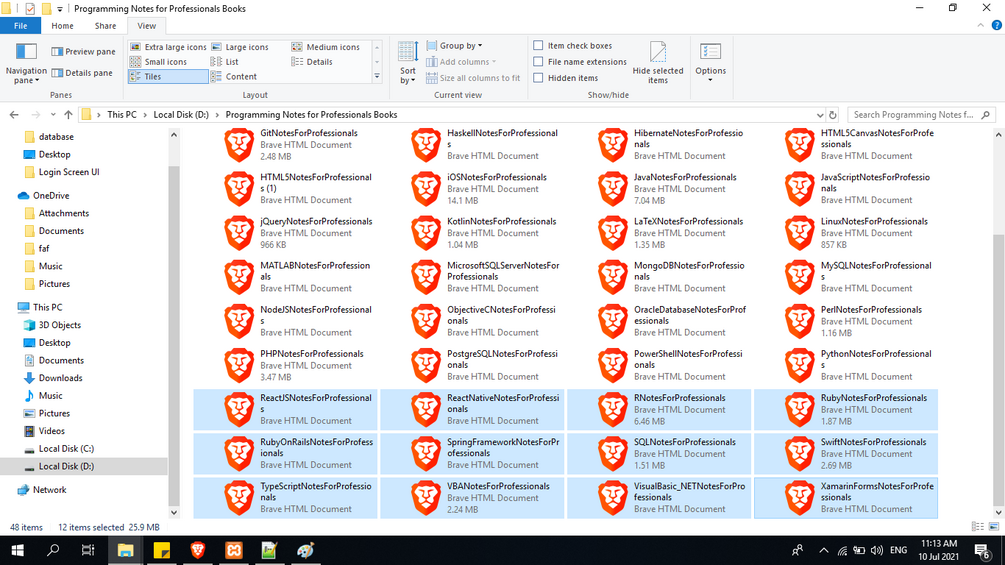Expand the layout gallery more arrow
This screenshot has width=1005, height=565.
377,76
